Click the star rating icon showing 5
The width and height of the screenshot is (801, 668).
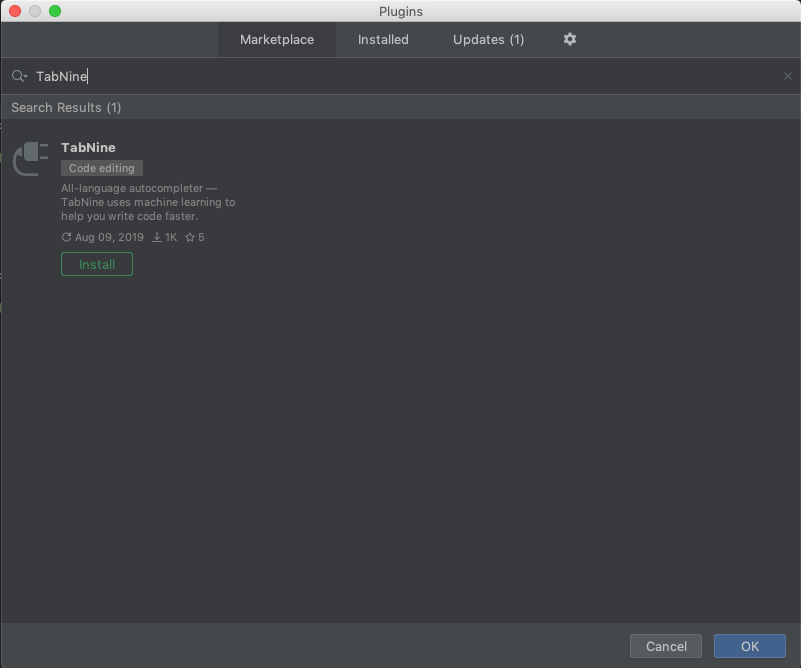pyautogui.click(x=189, y=237)
